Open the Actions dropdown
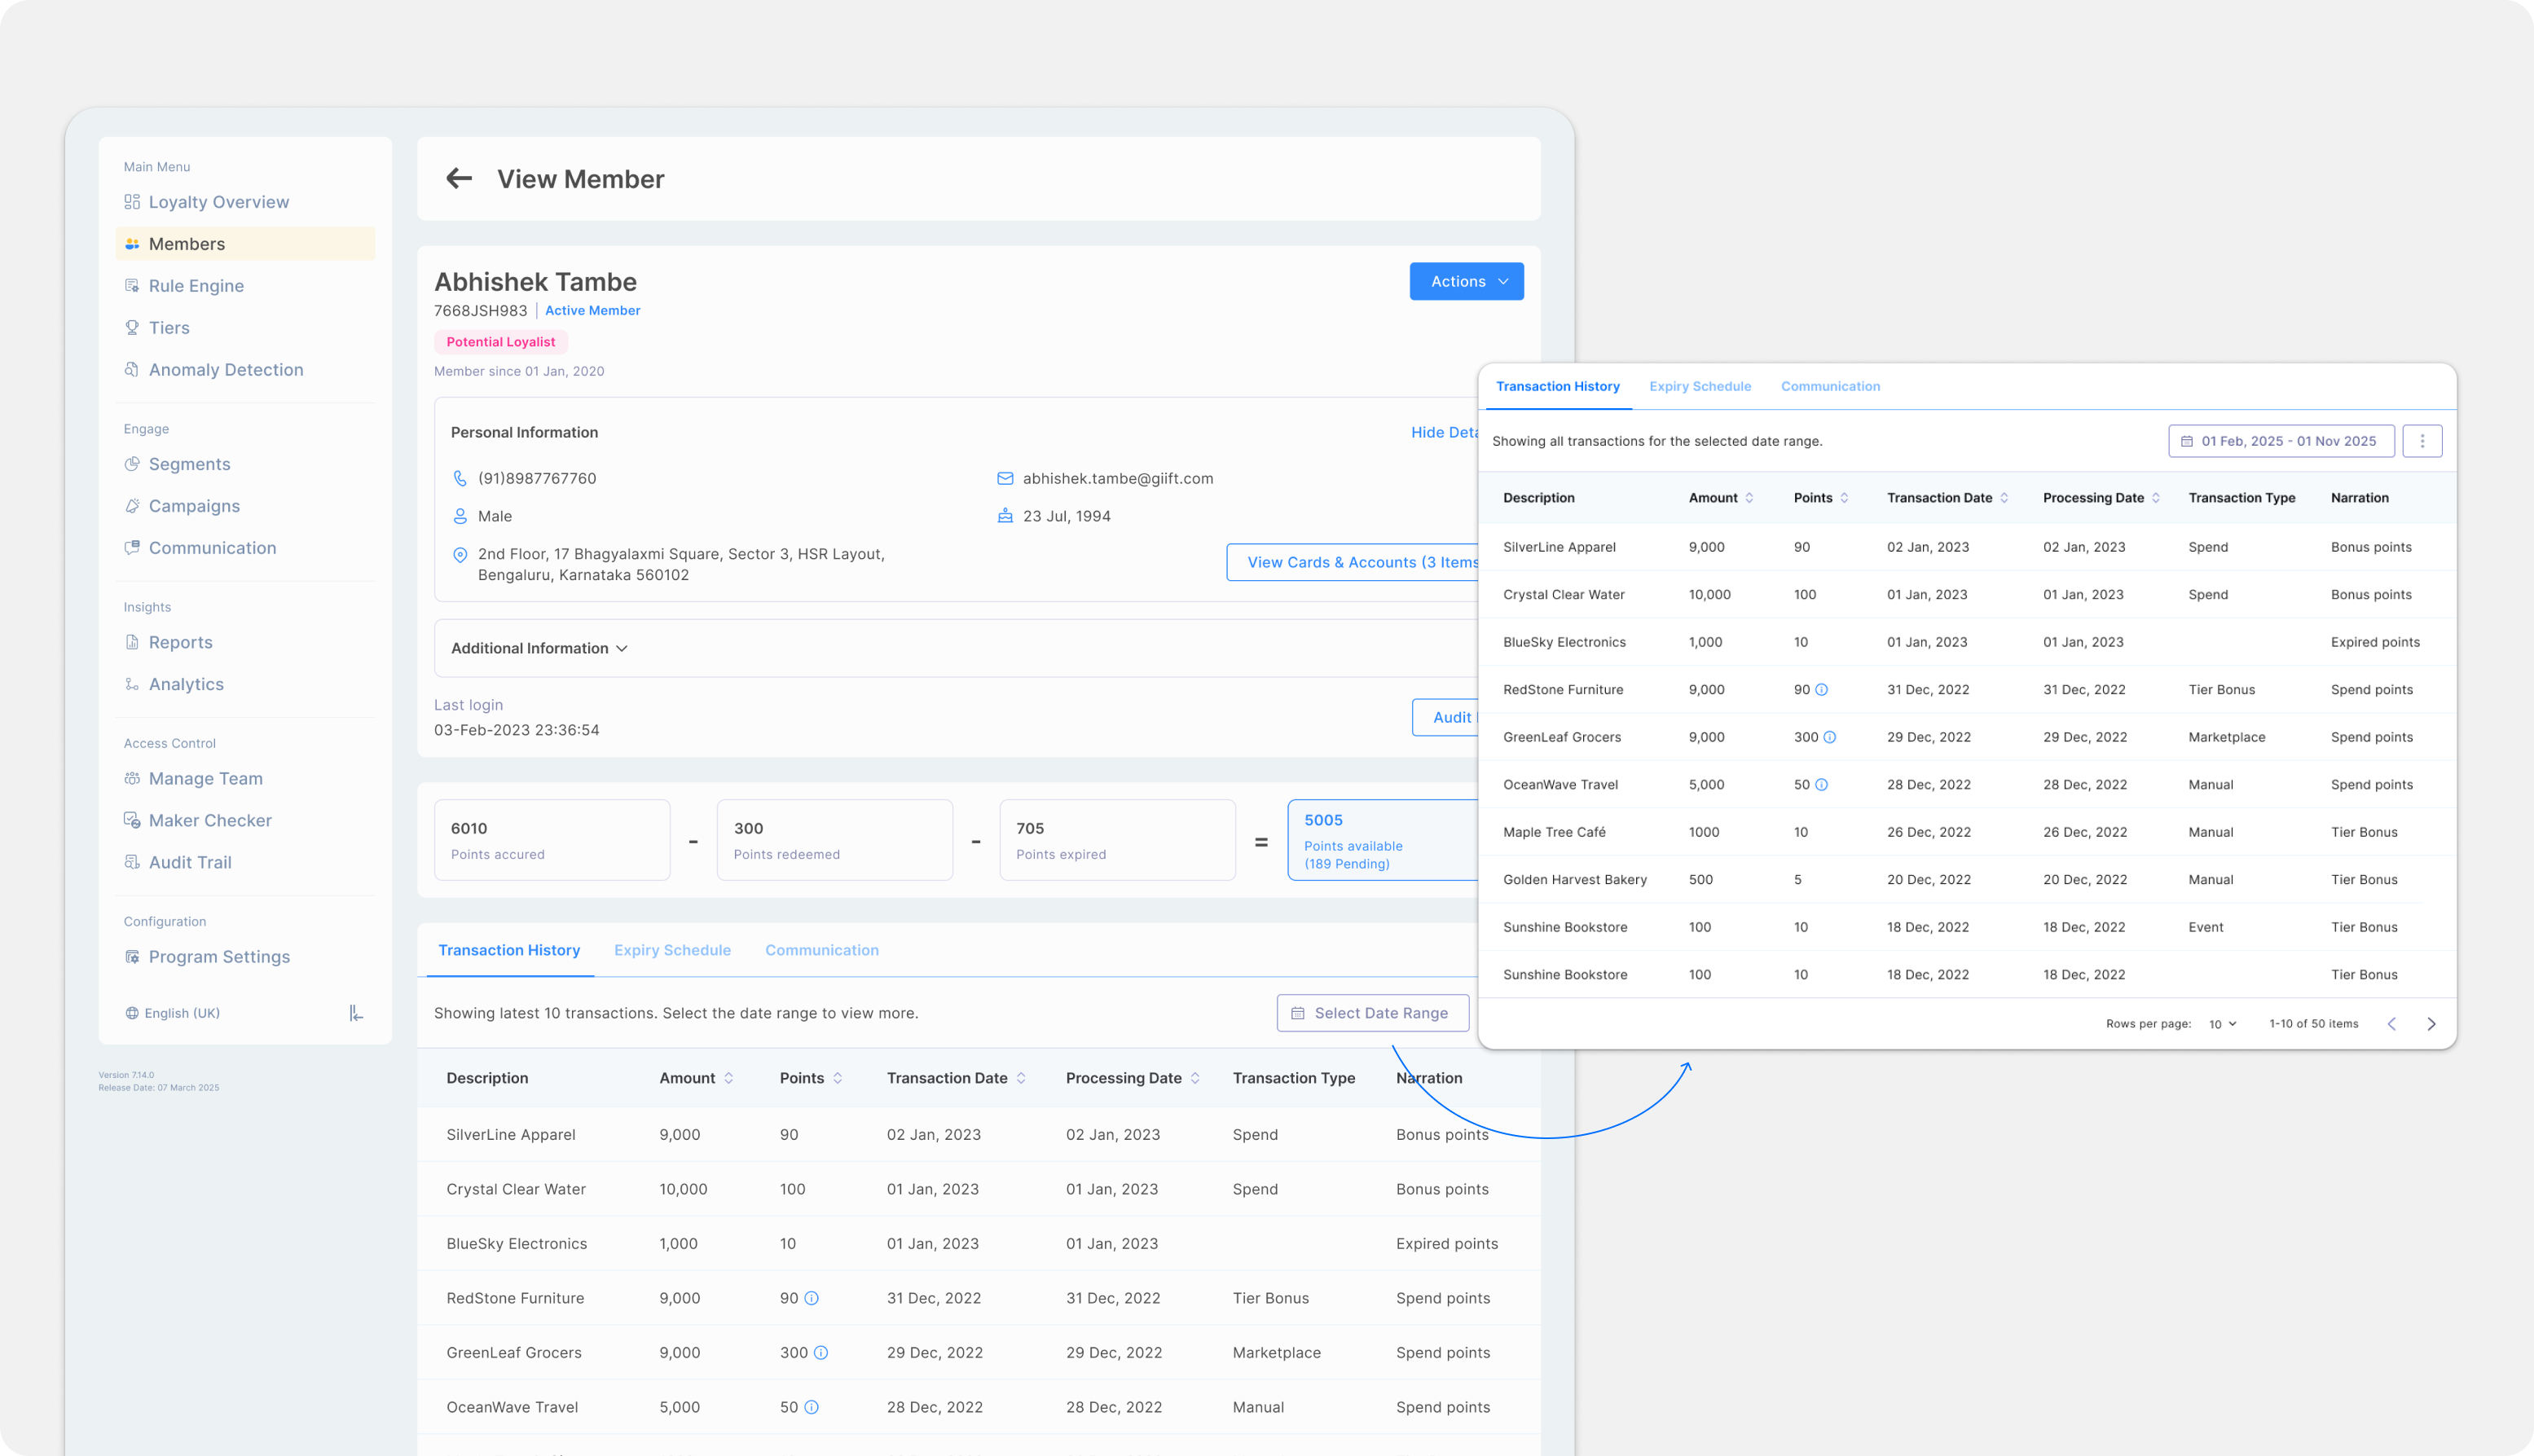The height and width of the screenshot is (1456, 2534). tap(1466, 282)
